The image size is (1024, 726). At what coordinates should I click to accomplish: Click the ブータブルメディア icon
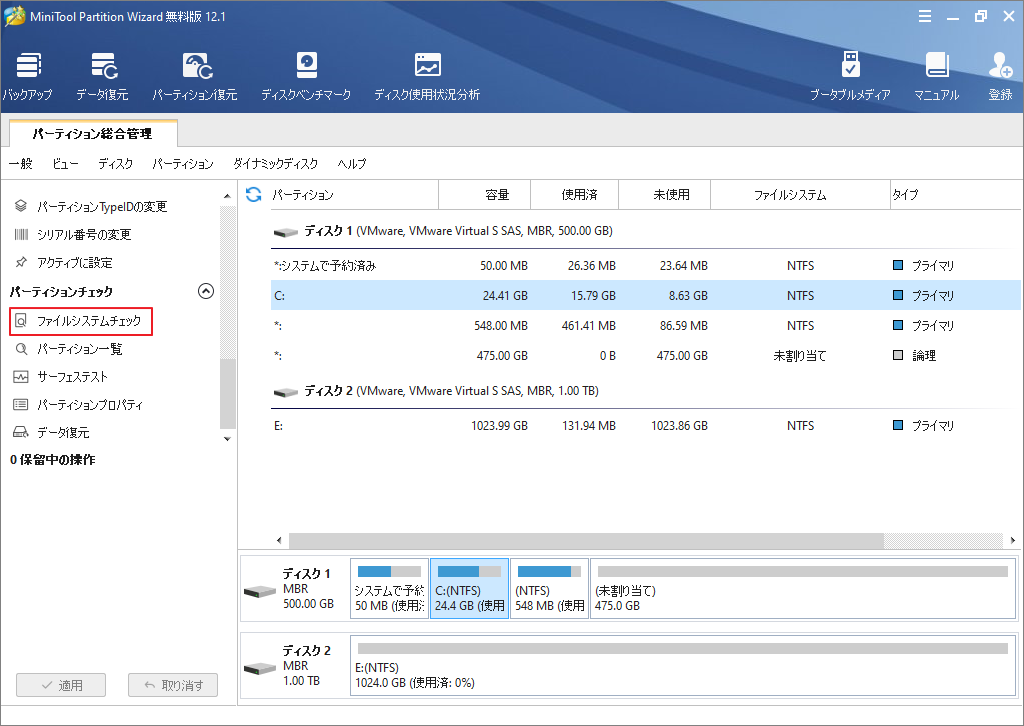coord(850,76)
